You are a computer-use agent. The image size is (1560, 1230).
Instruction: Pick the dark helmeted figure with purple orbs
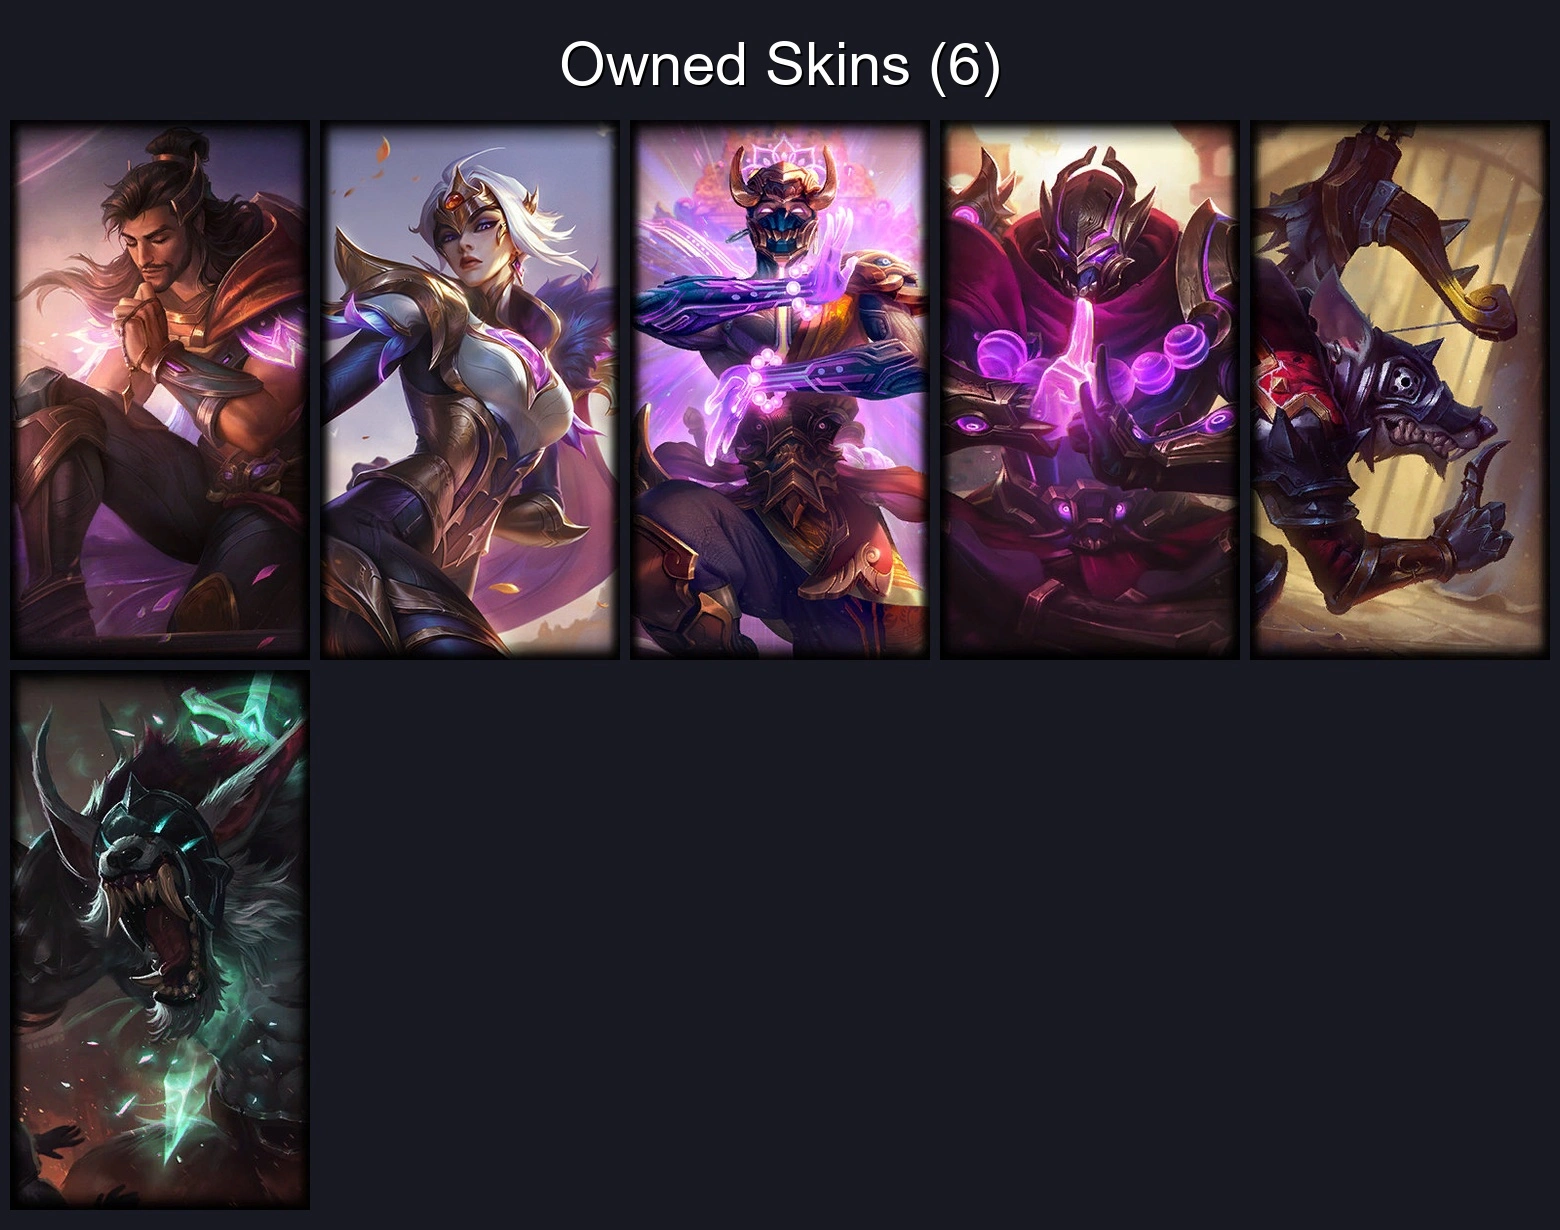1090,389
